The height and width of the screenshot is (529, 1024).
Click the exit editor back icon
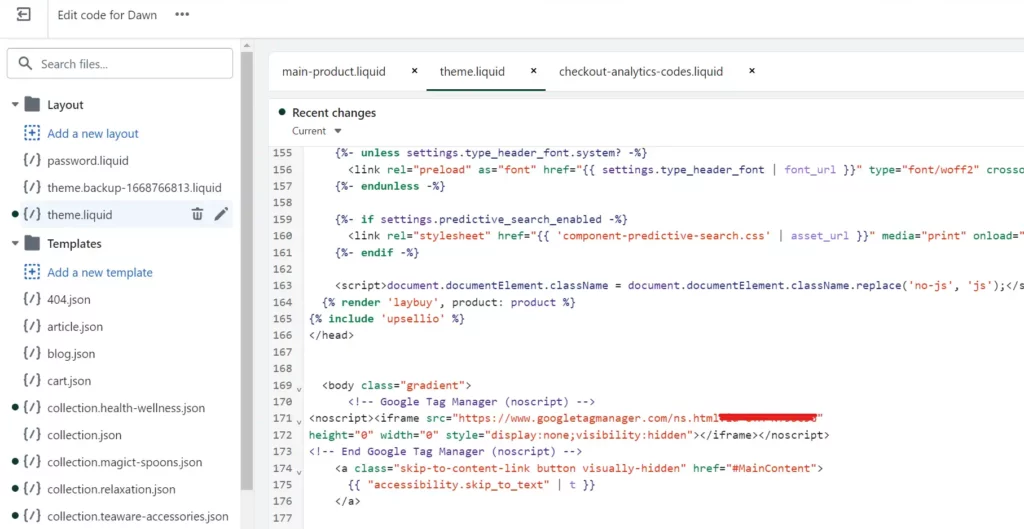24,14
